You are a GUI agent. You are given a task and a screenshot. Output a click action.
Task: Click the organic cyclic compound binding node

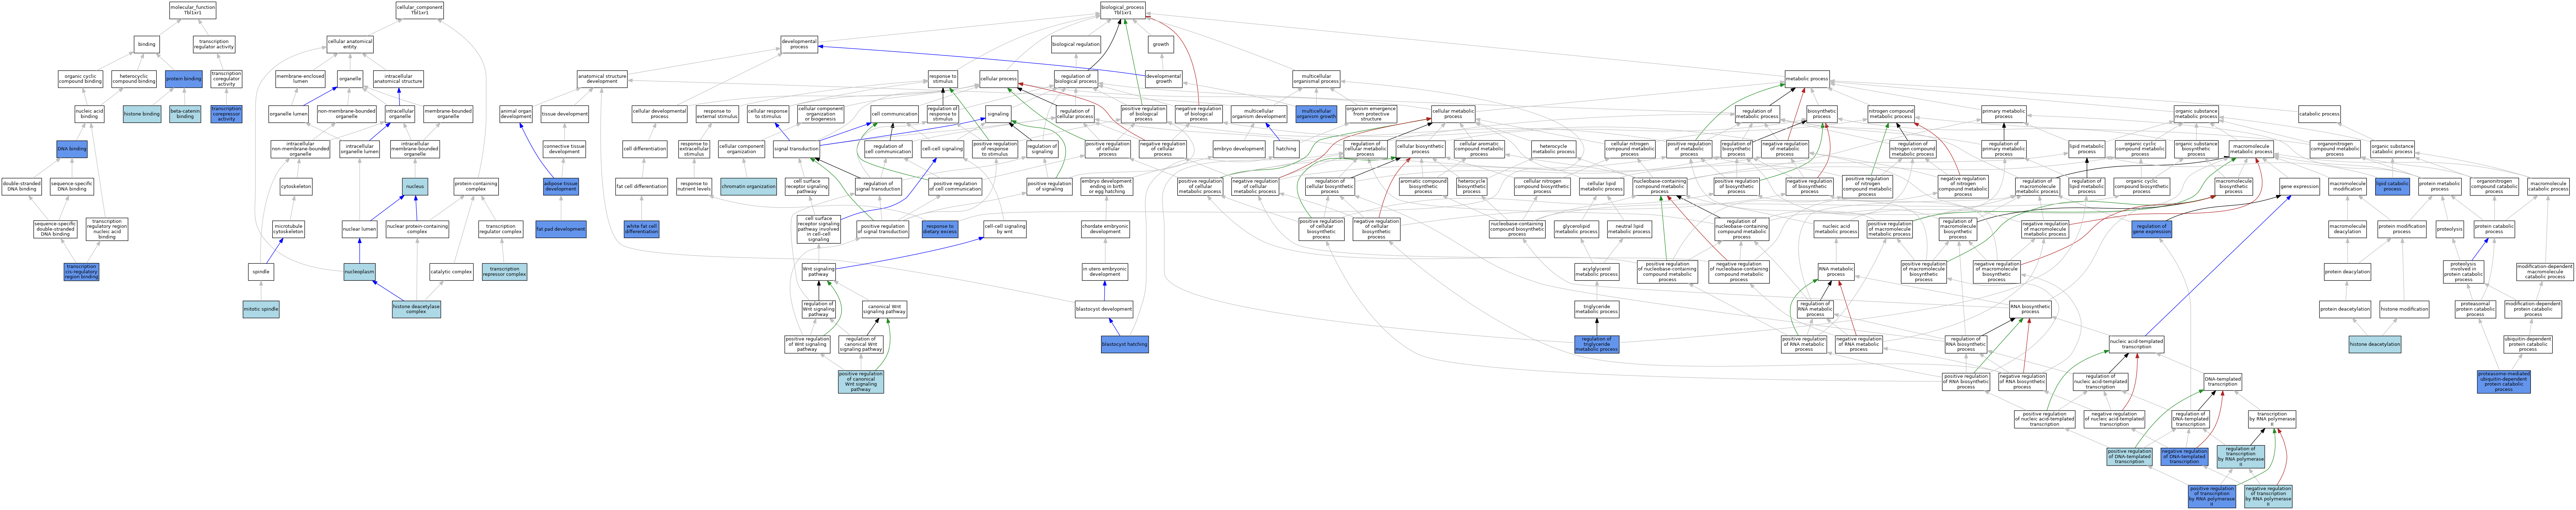[80, 79]
